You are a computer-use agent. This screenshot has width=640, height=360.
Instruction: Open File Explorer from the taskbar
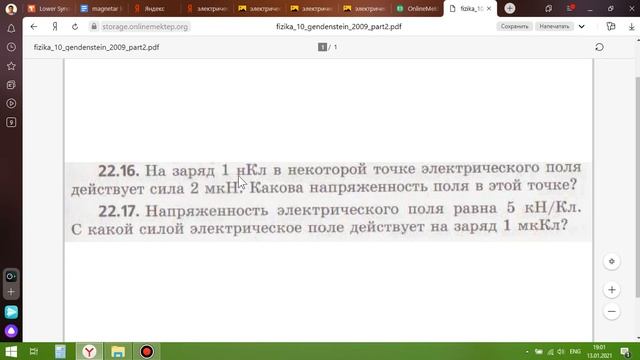pyautogui.click(x=118, y=351)
